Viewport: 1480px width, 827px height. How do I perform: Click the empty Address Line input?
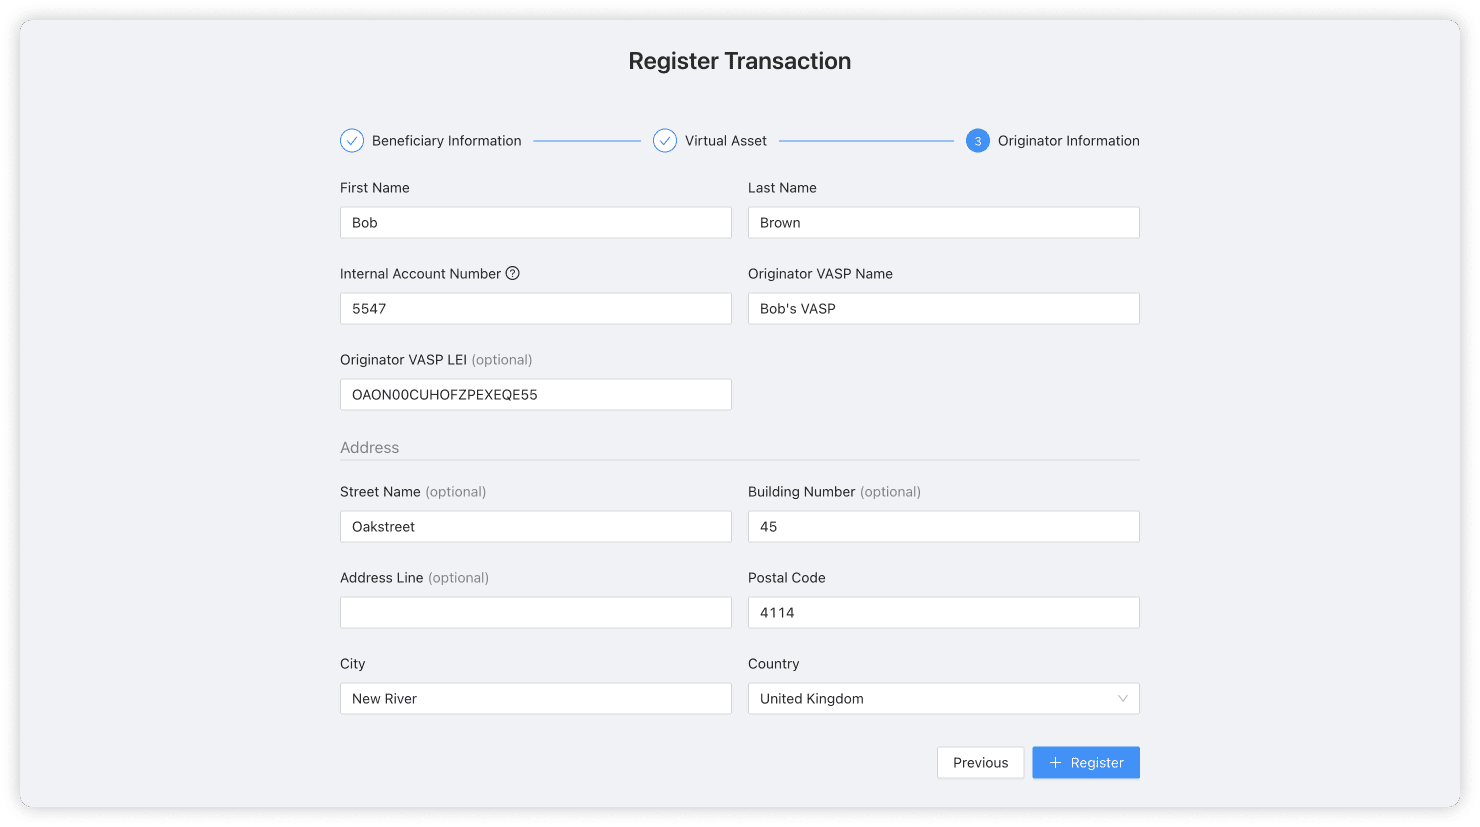click(535, 613)
